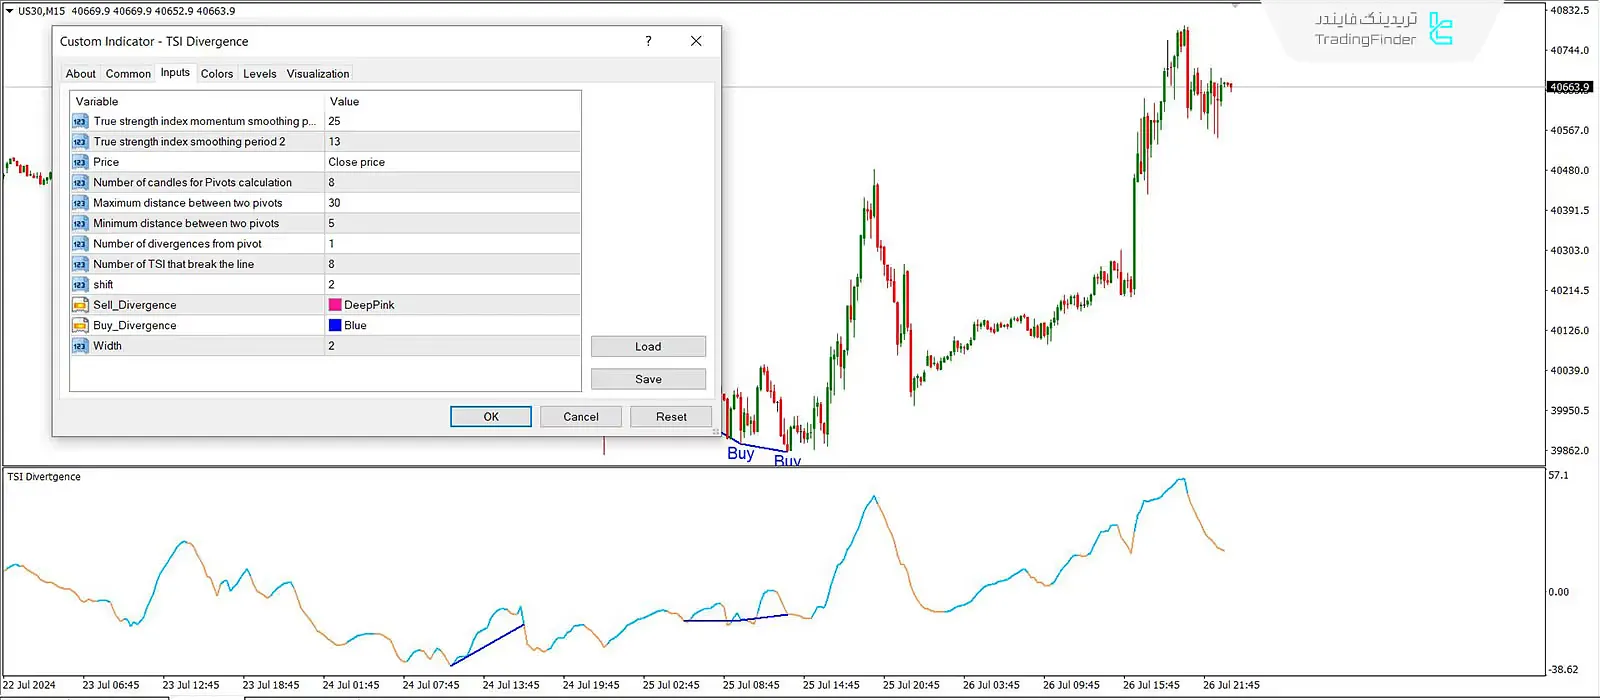Click the icon next to shift variable
The image size is (1600, 700).
tap(80, 285)
